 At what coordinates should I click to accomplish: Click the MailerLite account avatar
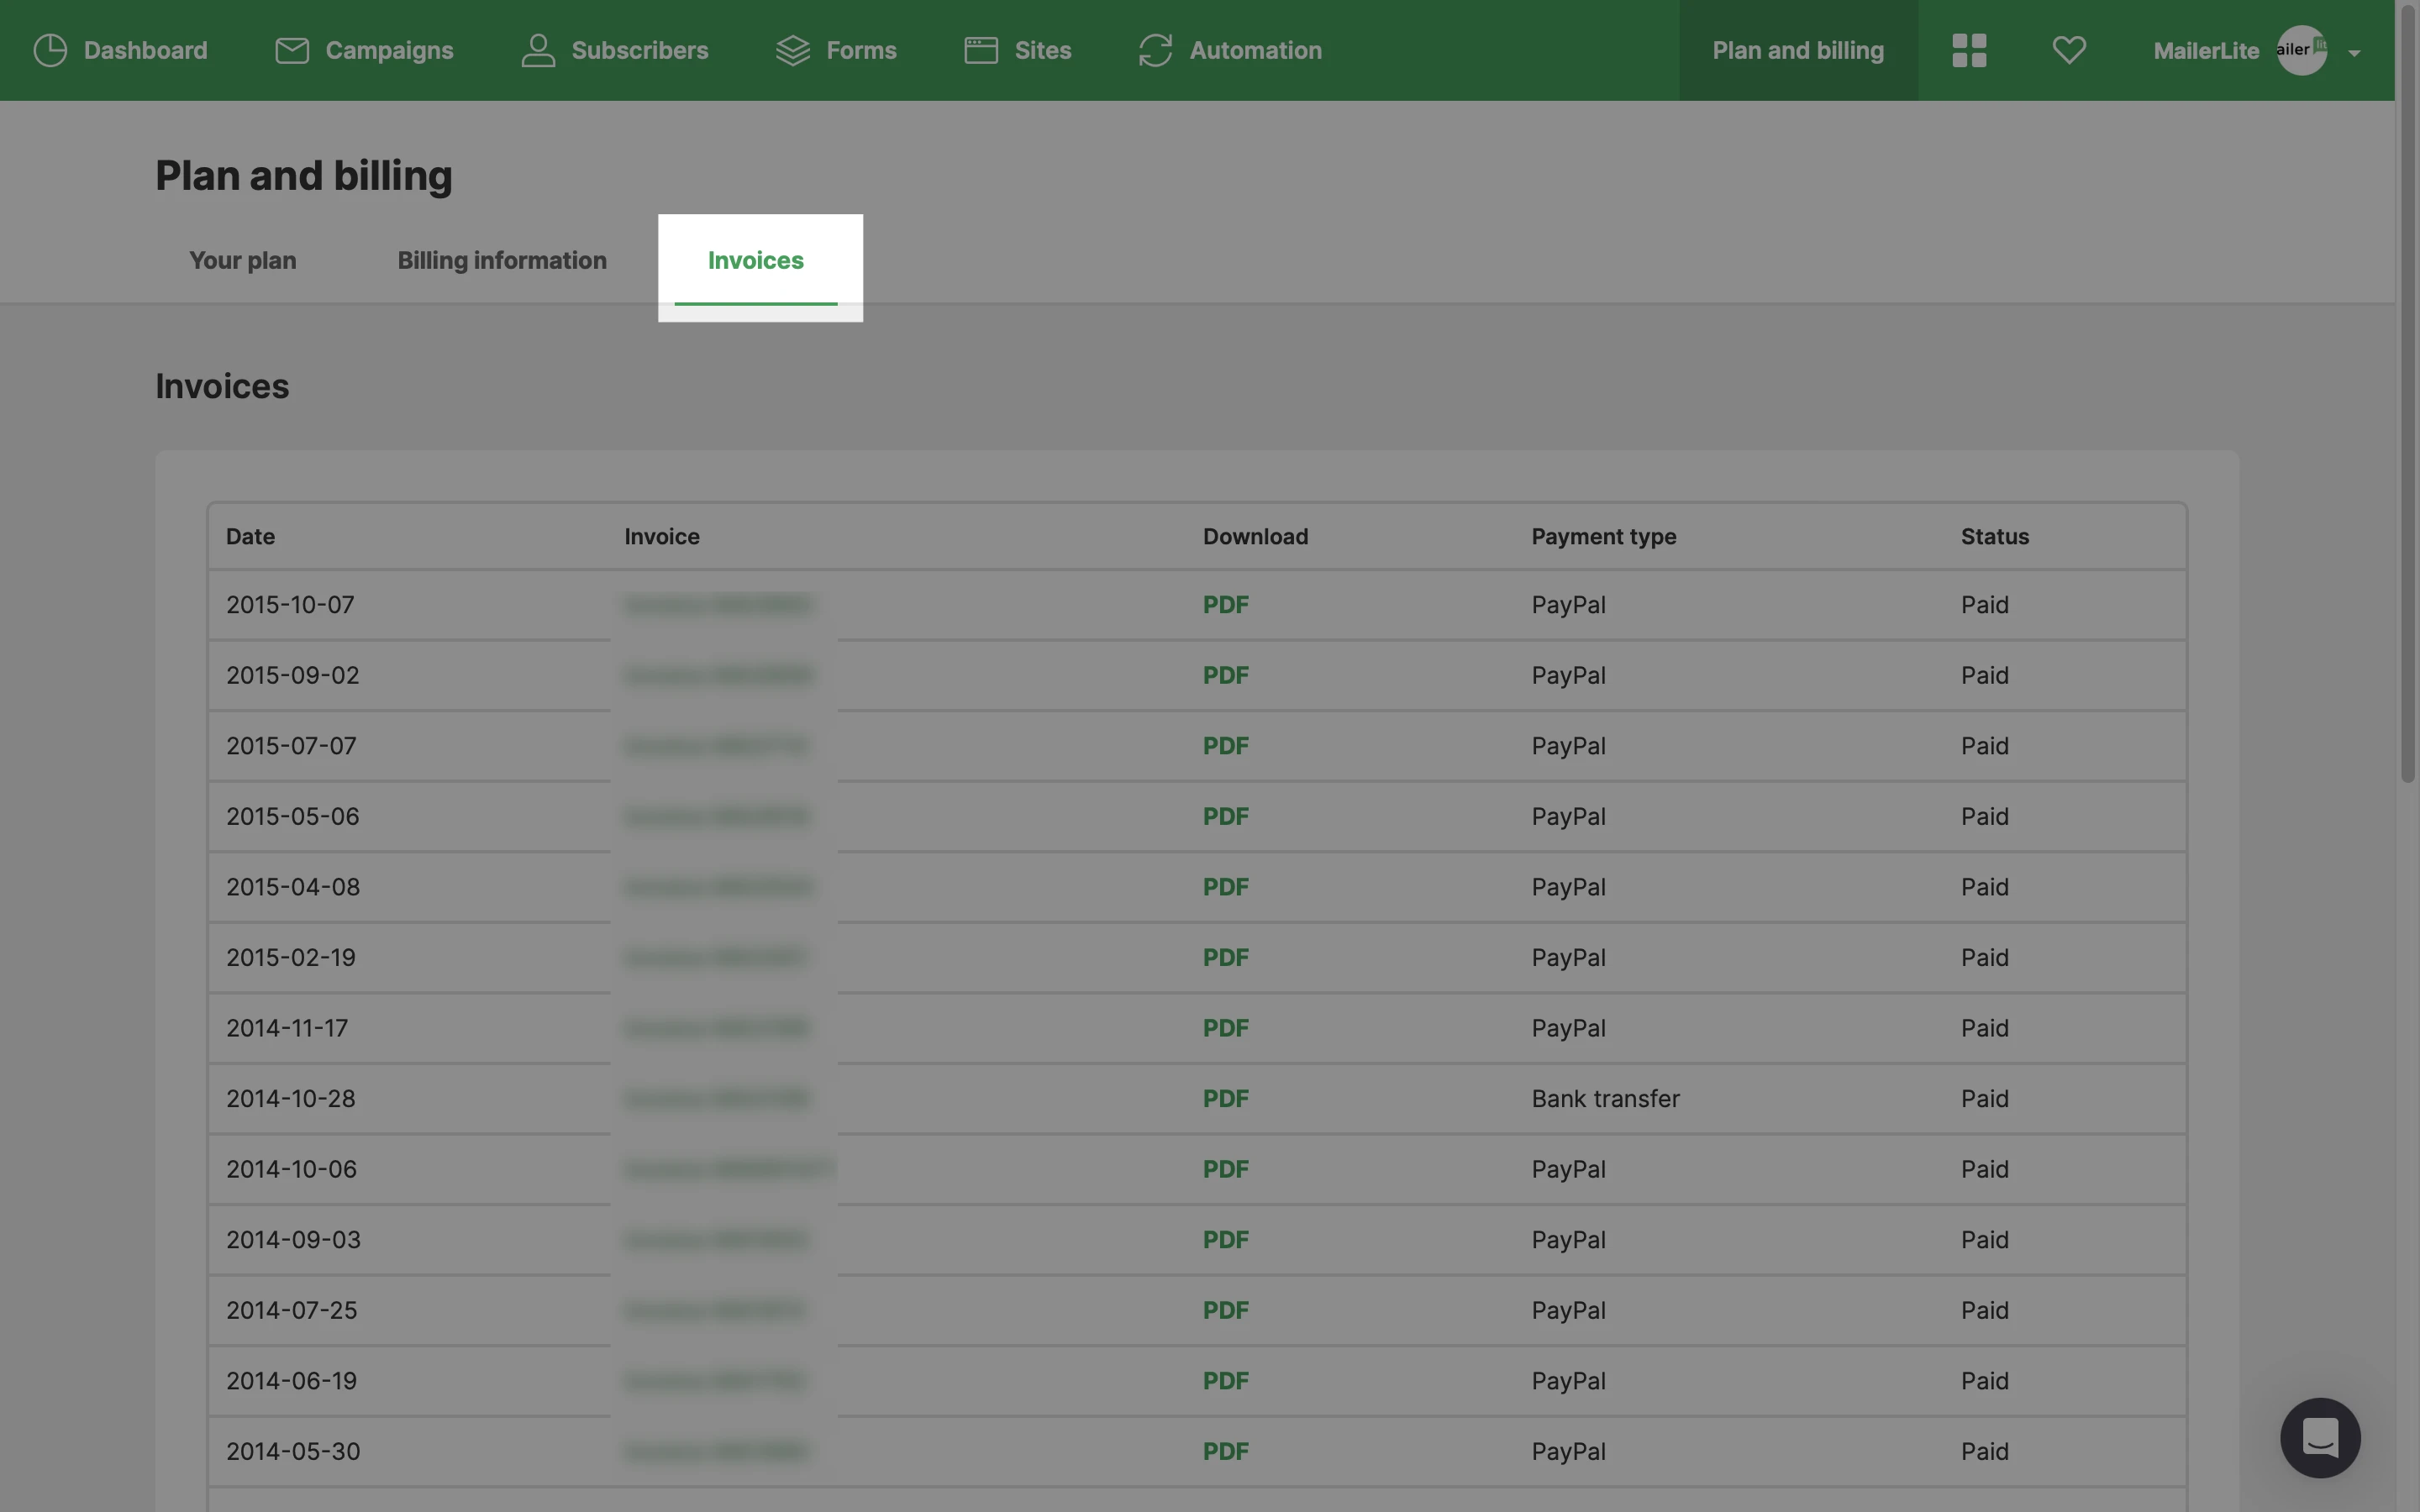pos(2301,50)
